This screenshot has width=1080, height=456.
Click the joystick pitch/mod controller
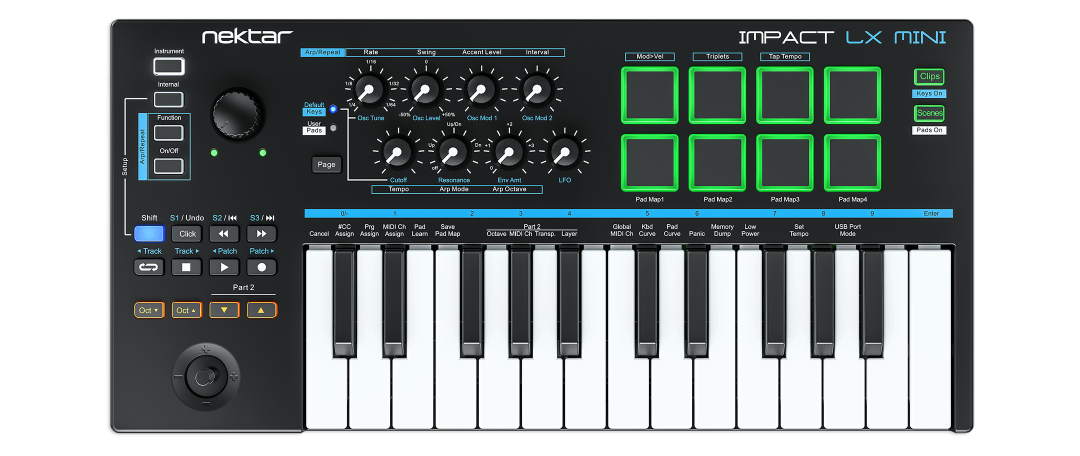tap(205, 377)
